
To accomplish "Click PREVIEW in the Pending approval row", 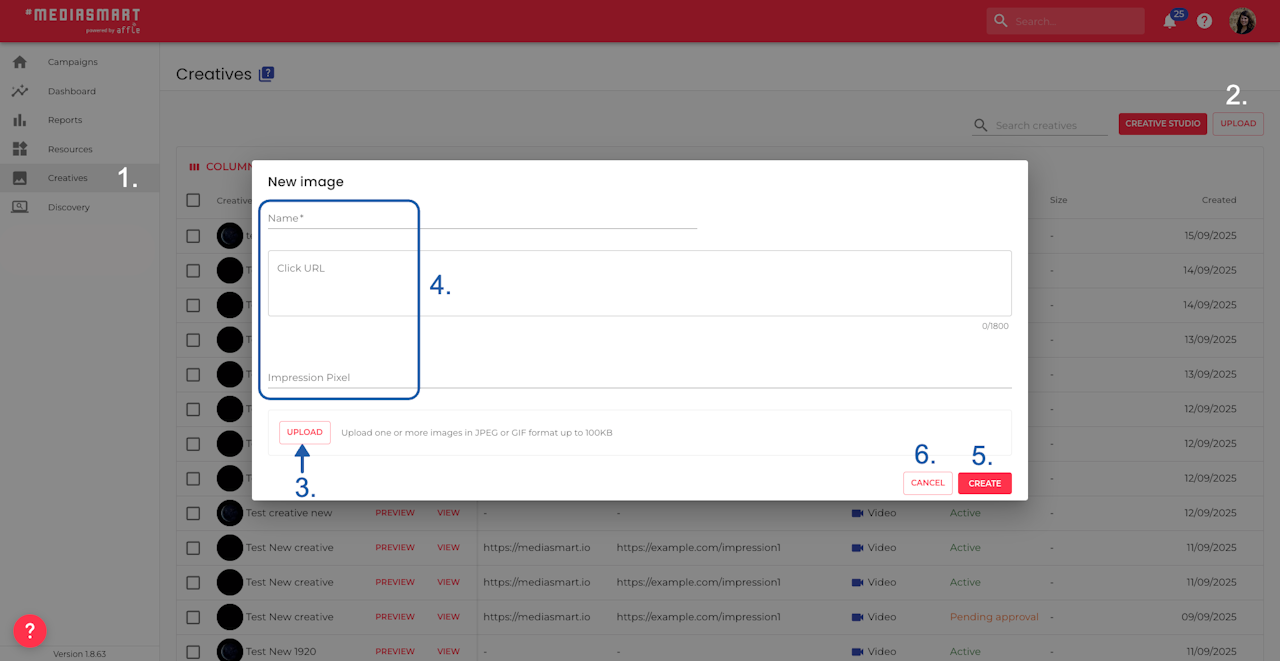I will 395,617.
